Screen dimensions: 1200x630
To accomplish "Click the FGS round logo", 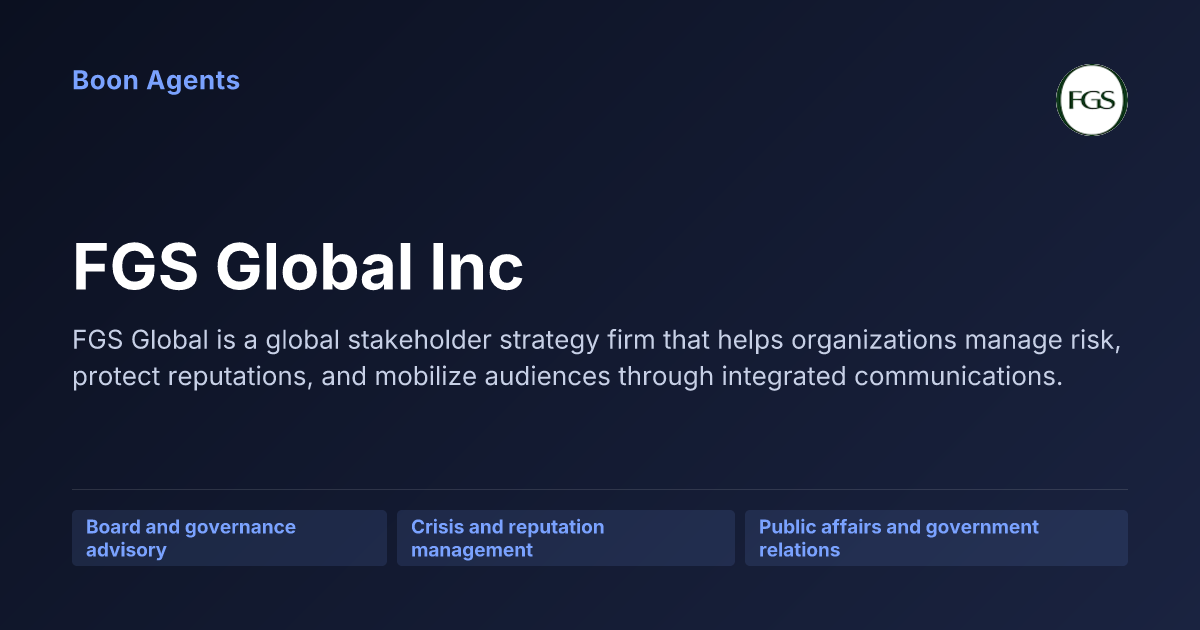I will [1092, 100].
